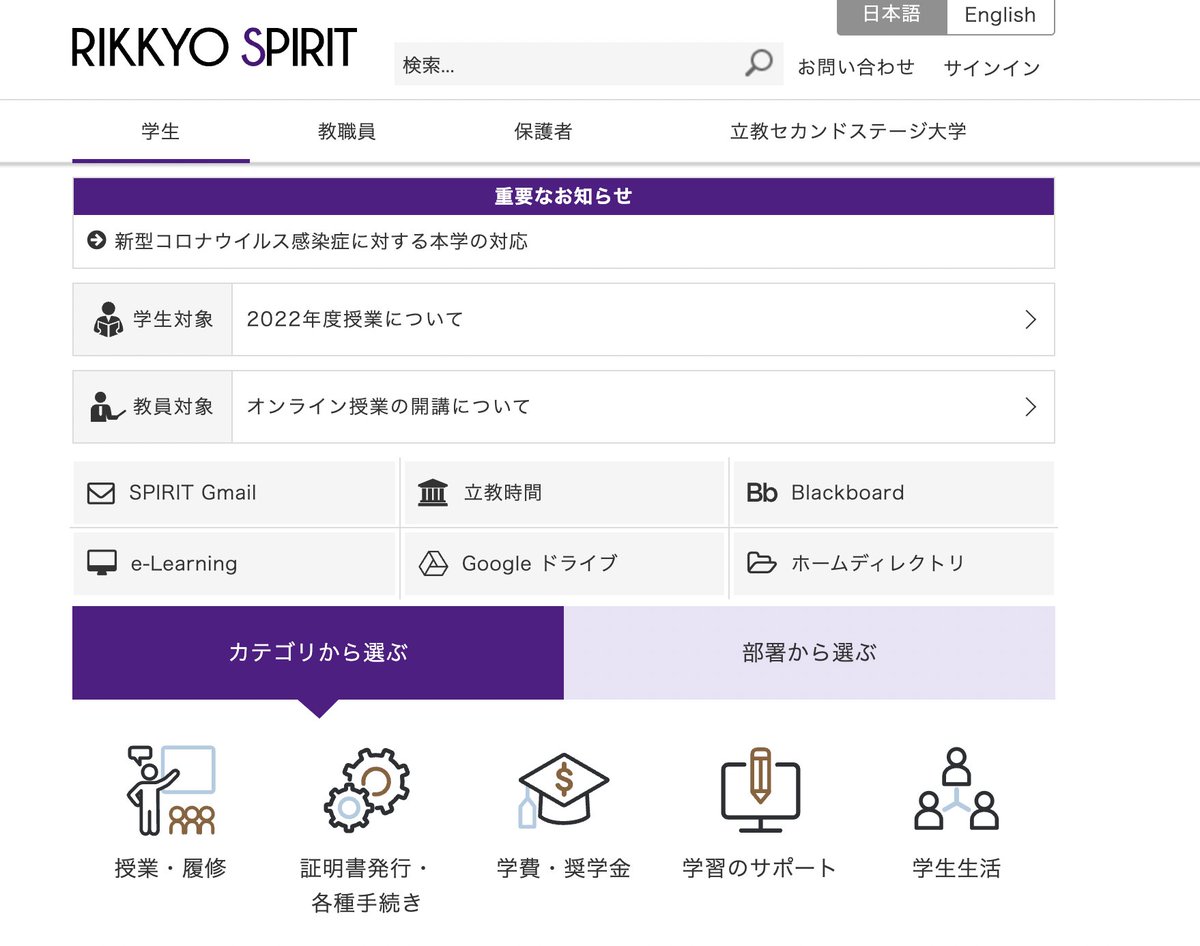Click the home directory folder icon

pyautogui.click(x=762, y=563)
